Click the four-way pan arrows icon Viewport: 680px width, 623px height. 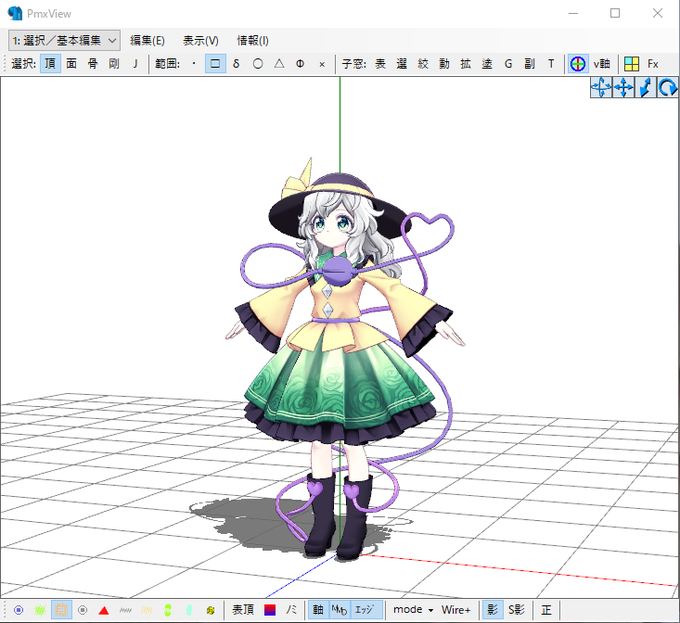coord(623,87)
